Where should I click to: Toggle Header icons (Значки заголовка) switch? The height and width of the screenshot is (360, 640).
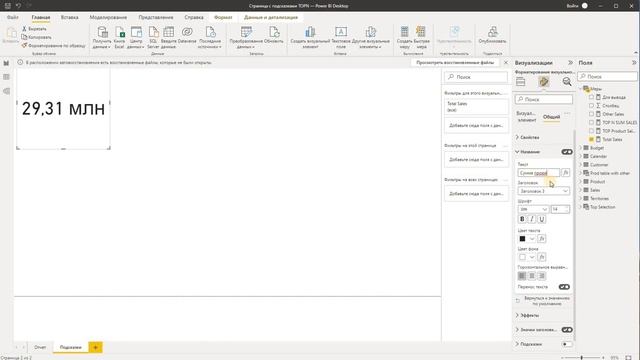coord(567,330)
